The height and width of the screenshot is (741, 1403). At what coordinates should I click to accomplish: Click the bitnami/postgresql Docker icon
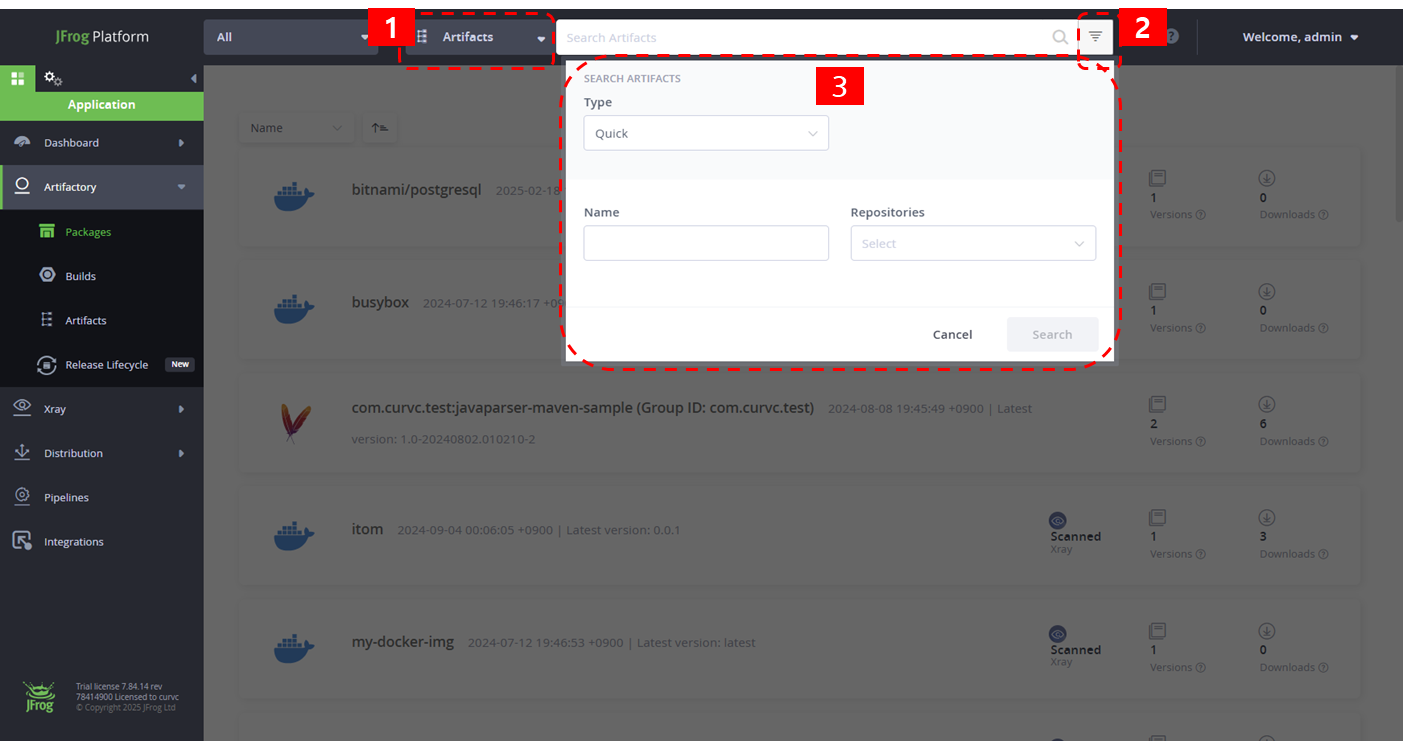tap(294, 197)
